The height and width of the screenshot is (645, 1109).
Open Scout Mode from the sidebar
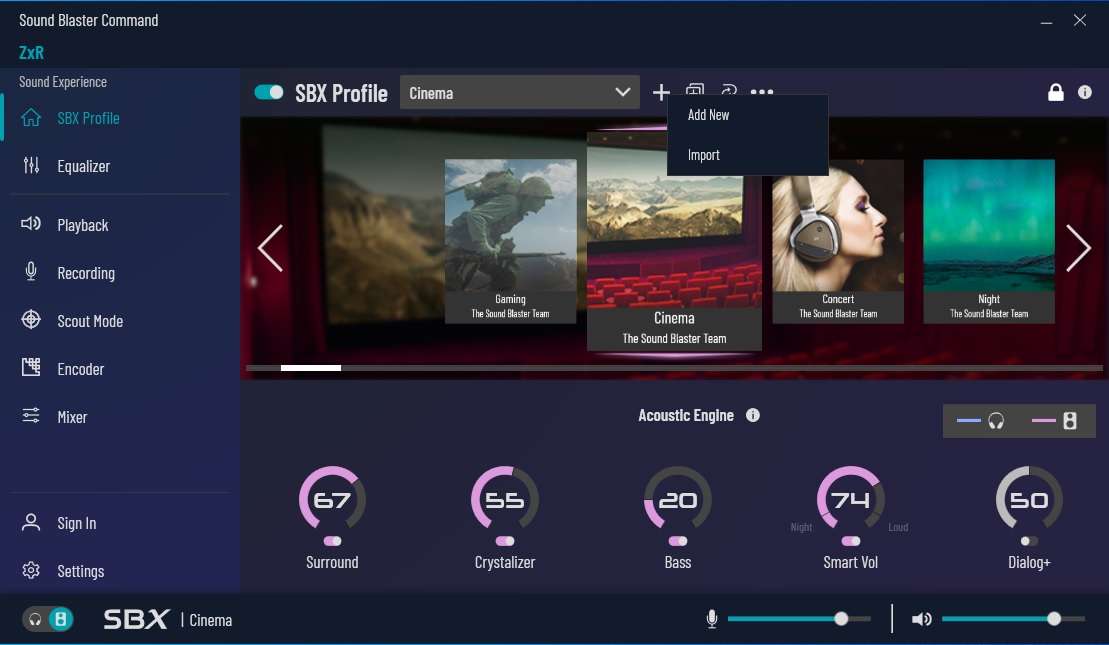tap(90, 321)
